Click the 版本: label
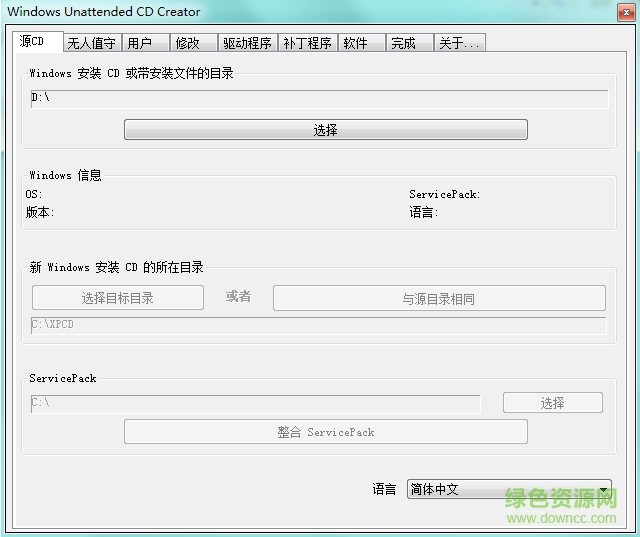 click(x=40, y=212)
